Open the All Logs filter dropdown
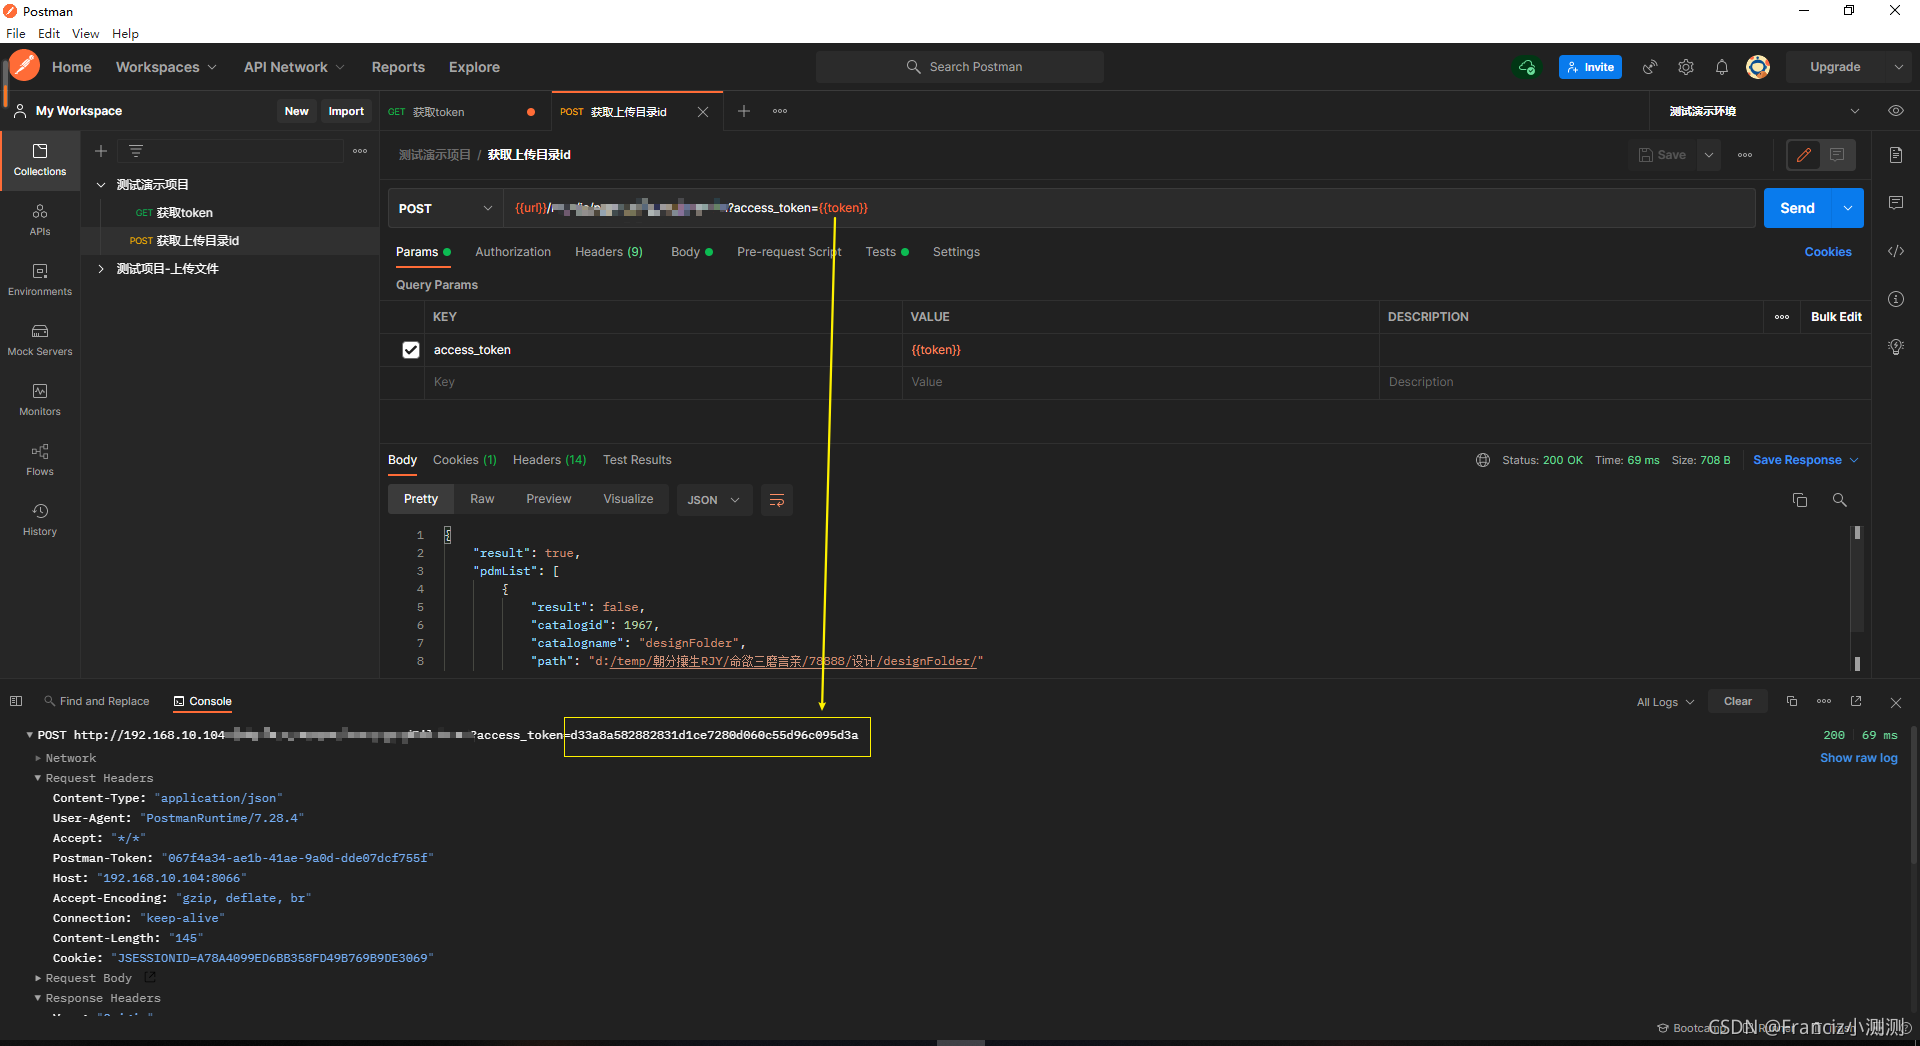The image size is (1920, 1046). [x=1665, y=702]
